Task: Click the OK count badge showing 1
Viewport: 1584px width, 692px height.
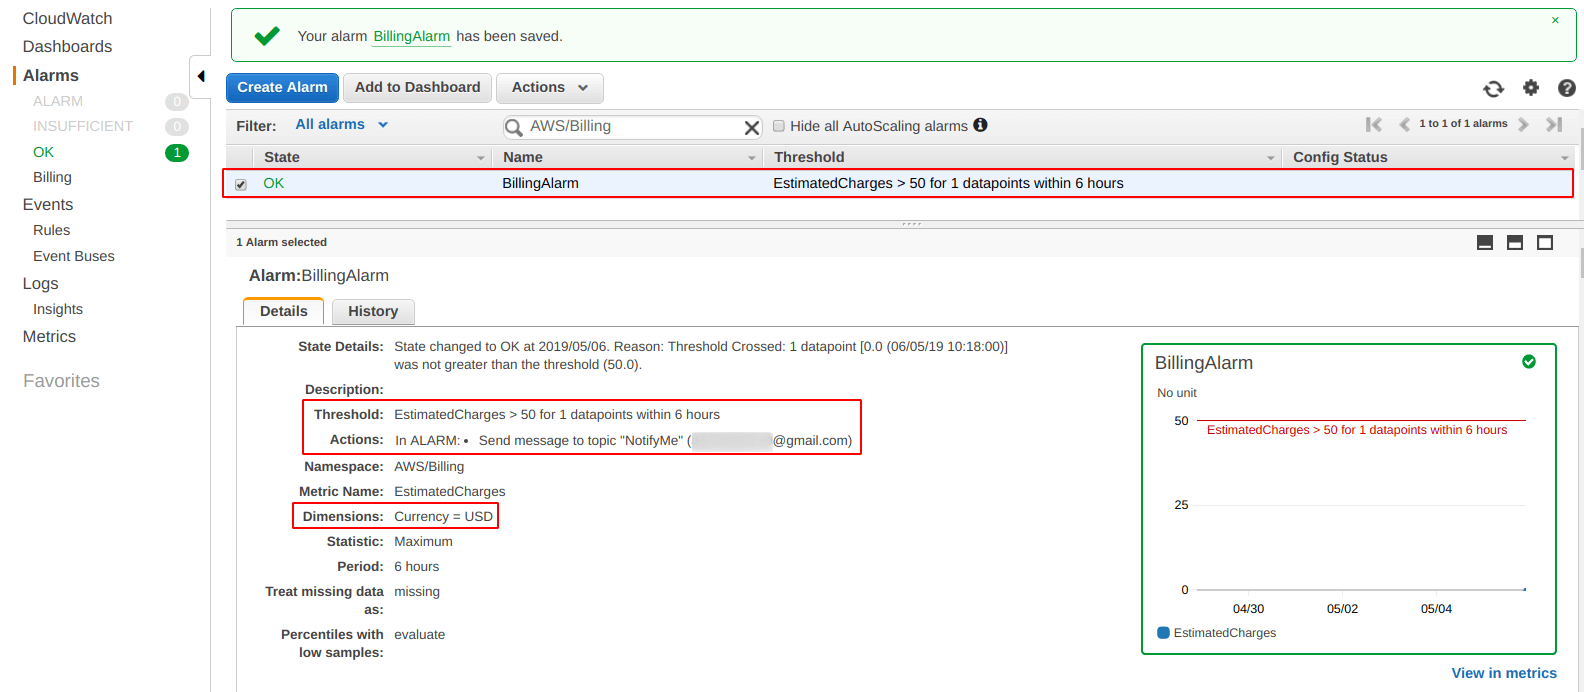Action: click(177, 153)
